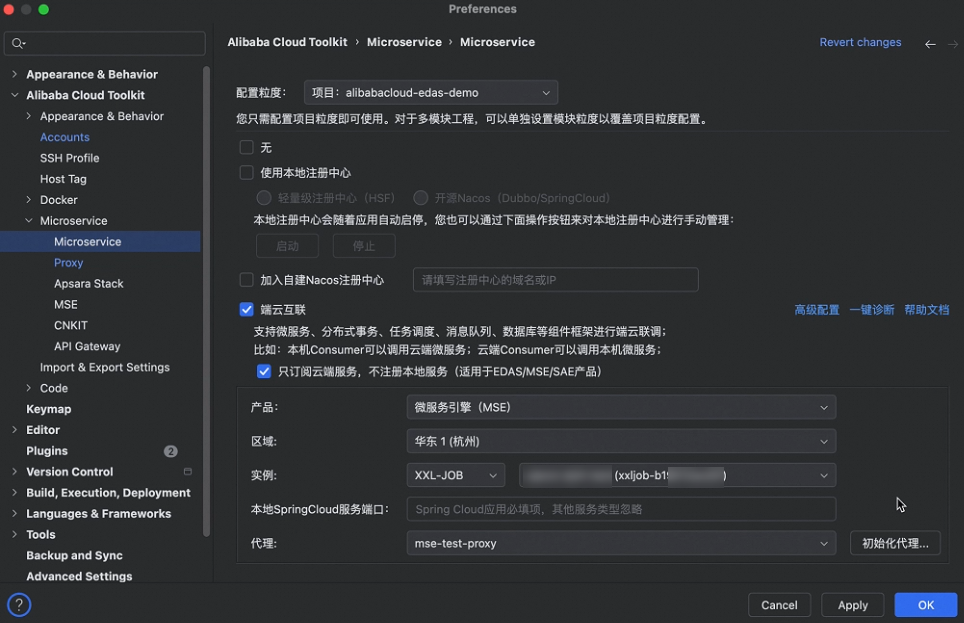
Task: Confirm with the OK button
Action: (925, 605)
